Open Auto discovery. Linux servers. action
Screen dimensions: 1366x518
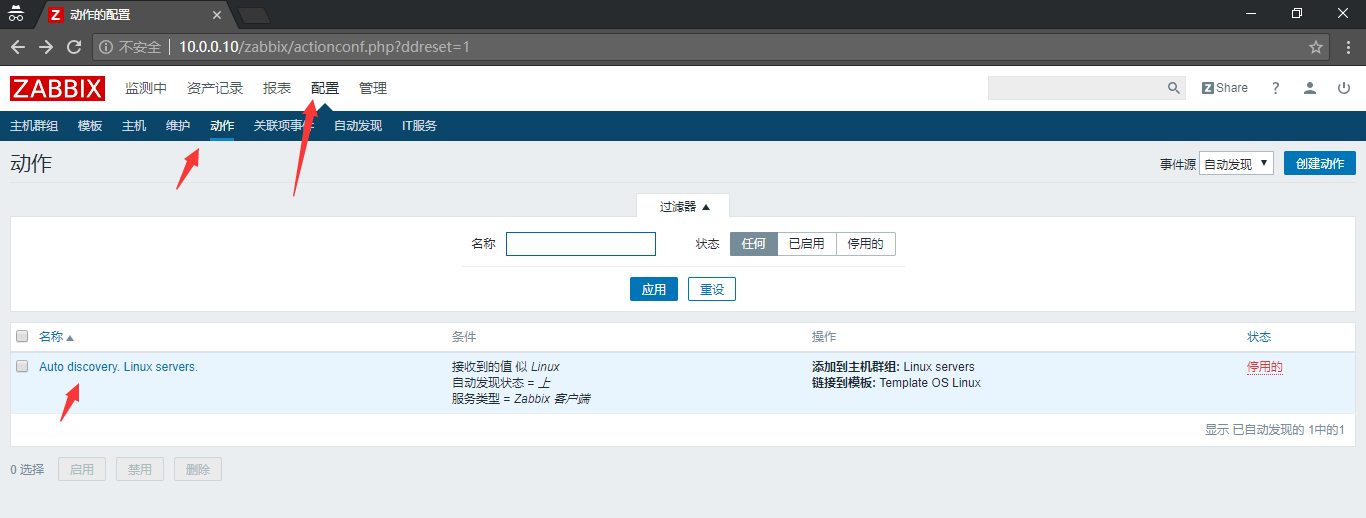click(x=118, y=367)
